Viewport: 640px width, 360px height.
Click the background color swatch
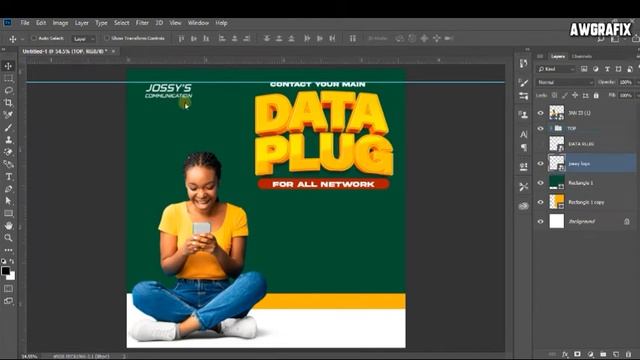12,277
